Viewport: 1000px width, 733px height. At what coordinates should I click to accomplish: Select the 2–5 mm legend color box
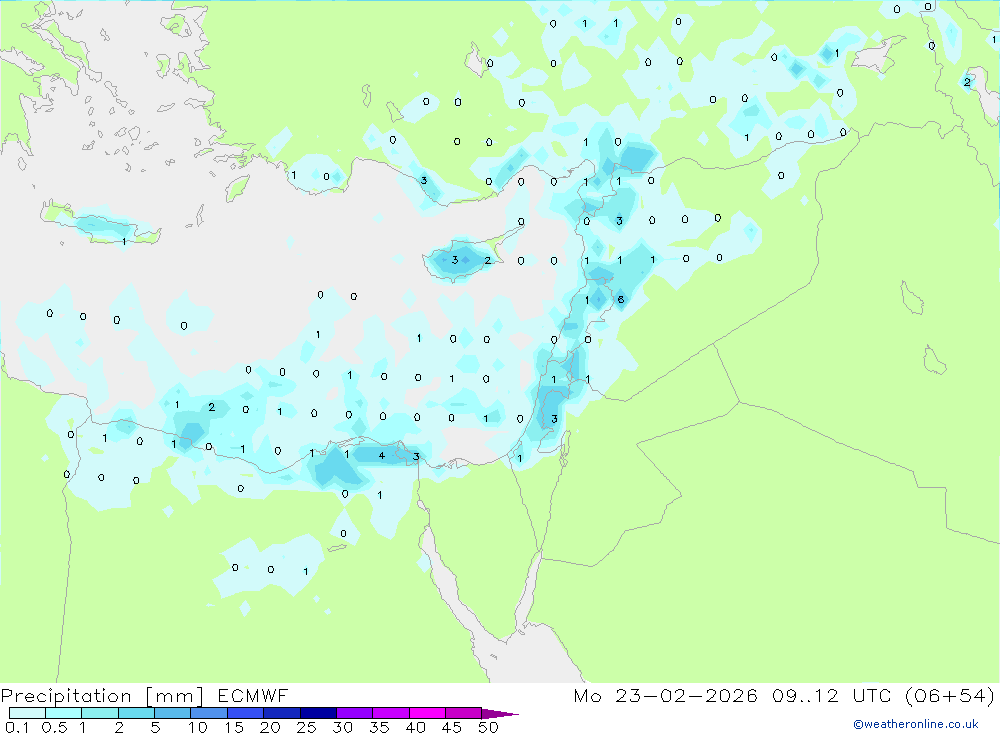[136, 713]
